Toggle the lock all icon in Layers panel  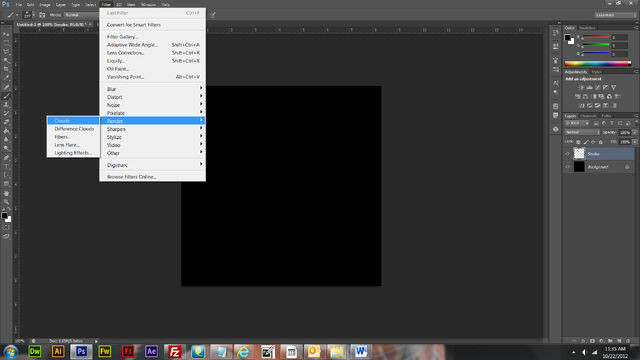[x=600, y=142]
